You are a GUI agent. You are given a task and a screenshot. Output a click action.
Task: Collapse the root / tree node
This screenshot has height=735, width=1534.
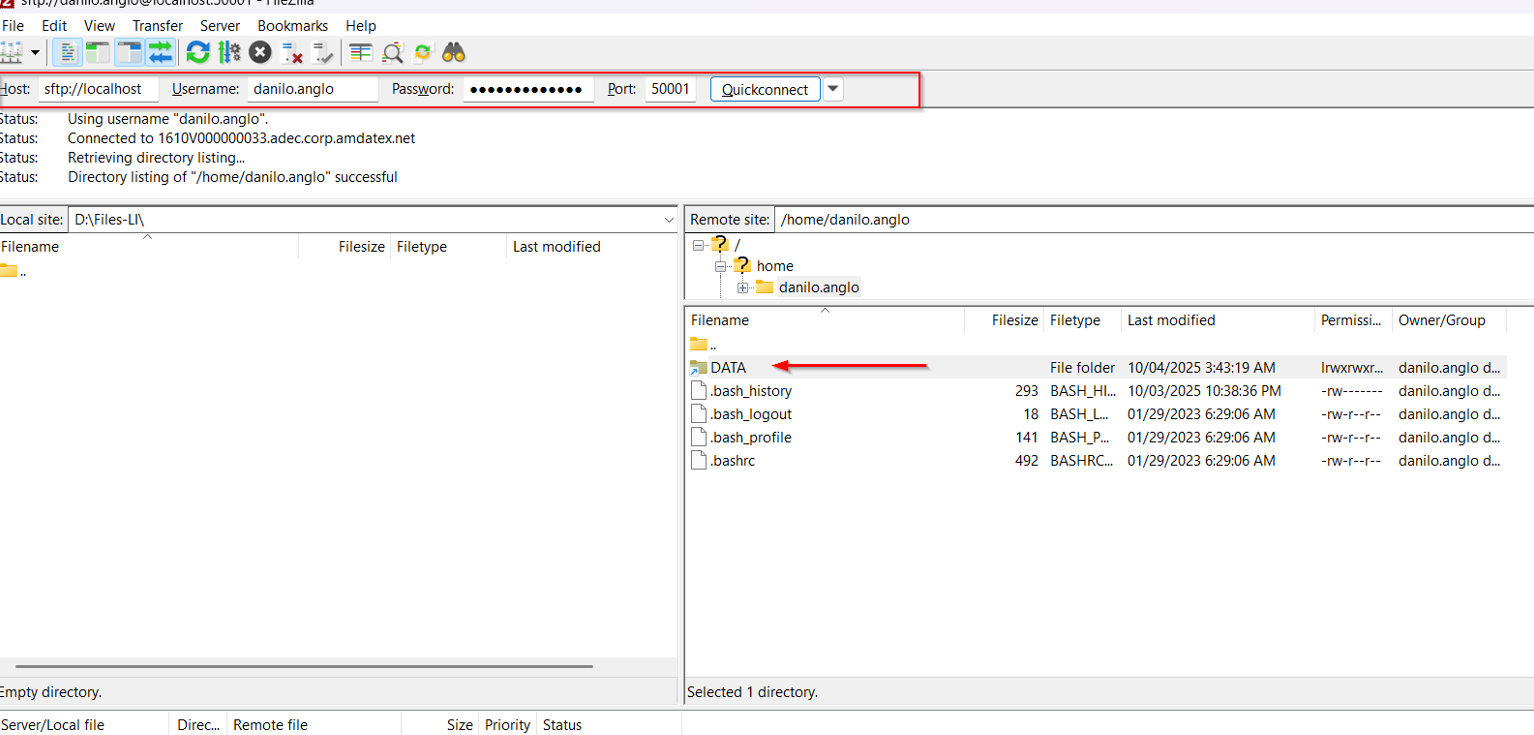(x=698, y=245)
